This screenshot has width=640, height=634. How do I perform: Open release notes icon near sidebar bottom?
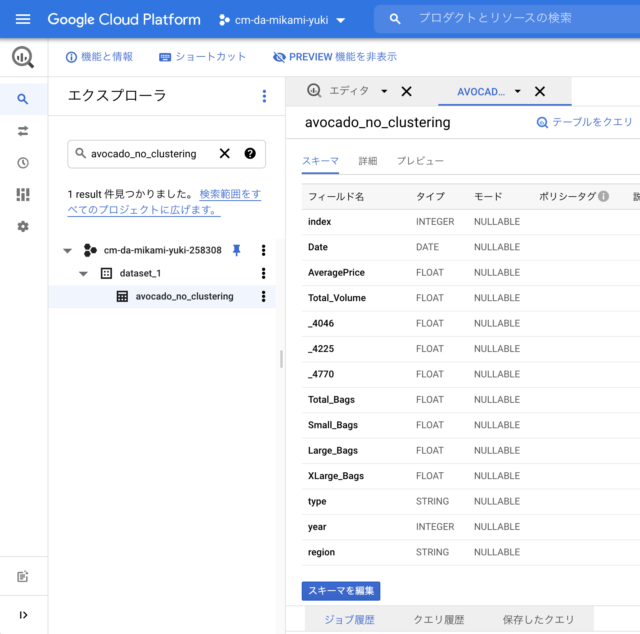[23, 576]
